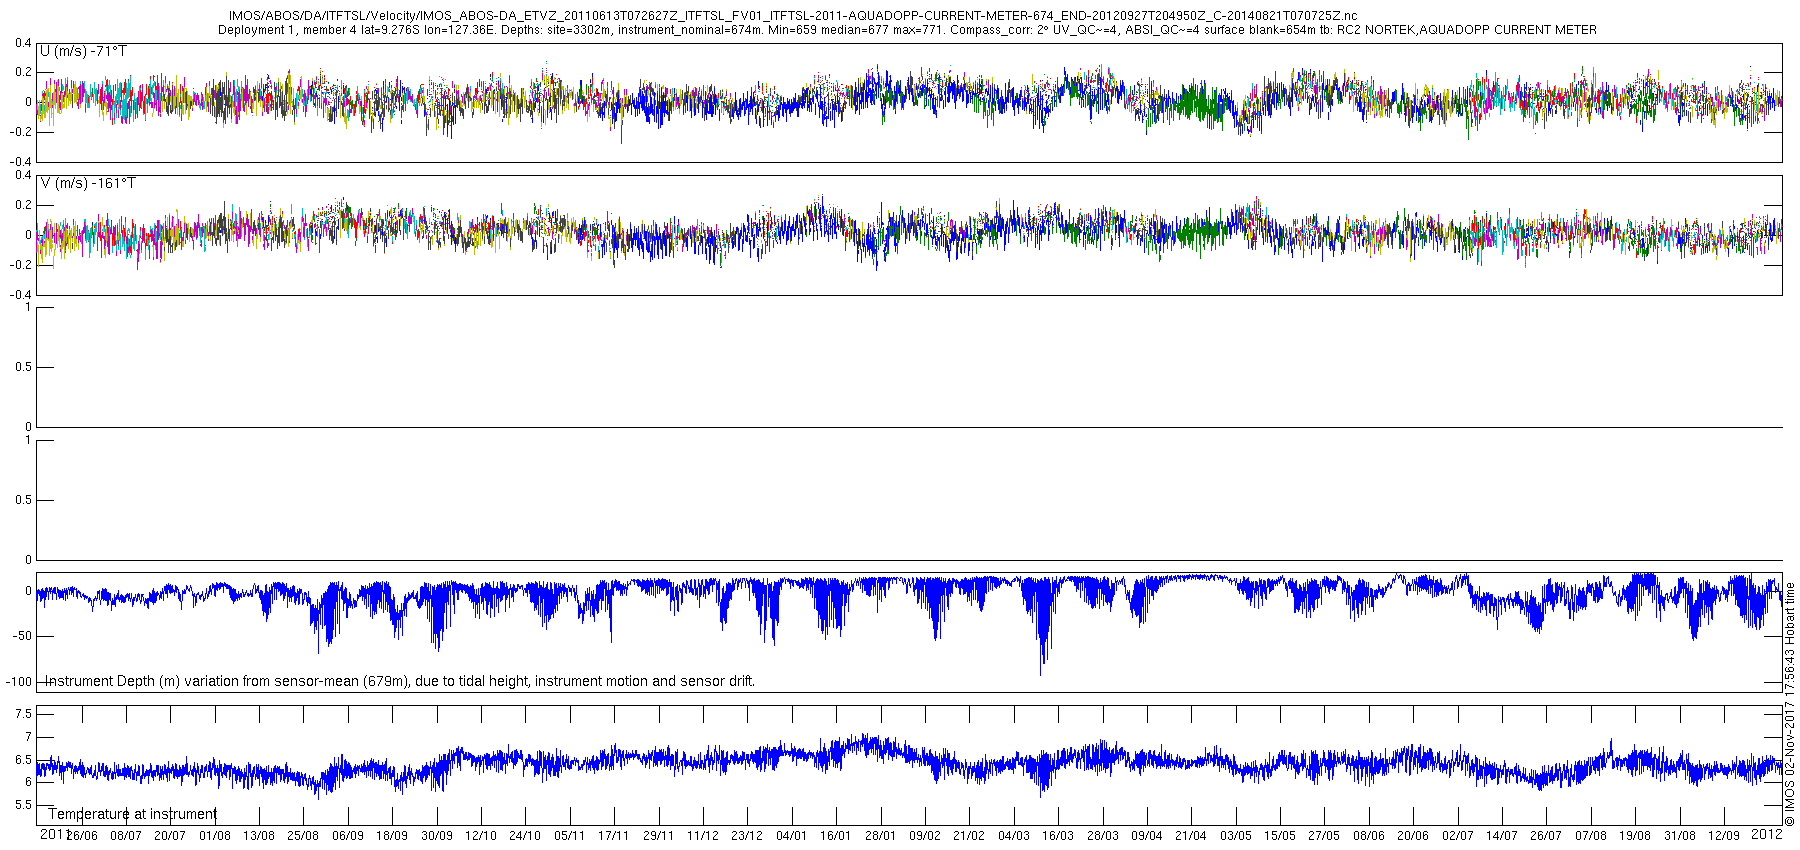Click the vertical '© IMOS 02-Nov-2017' timestamp text

(x=1790, y=705)
